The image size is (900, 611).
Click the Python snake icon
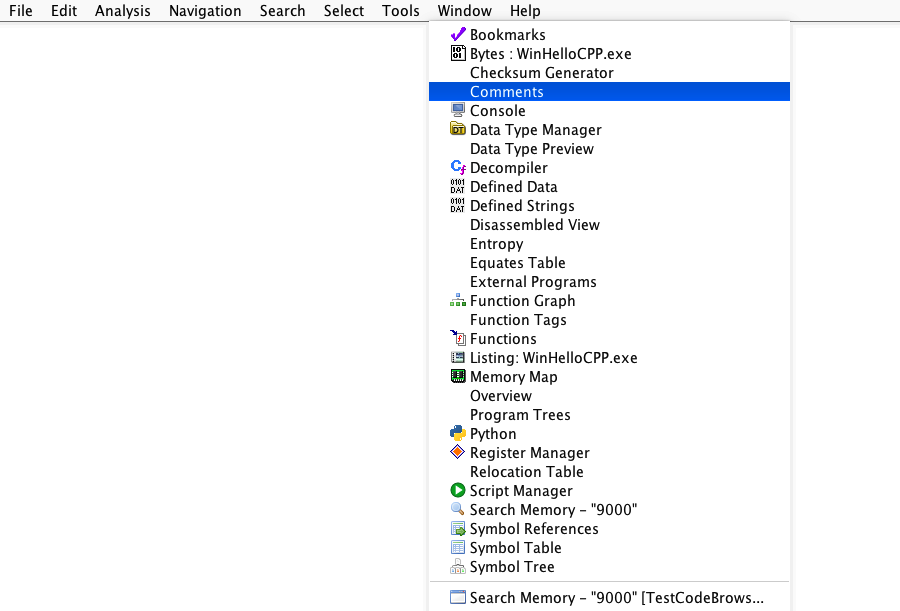(458, 434)
